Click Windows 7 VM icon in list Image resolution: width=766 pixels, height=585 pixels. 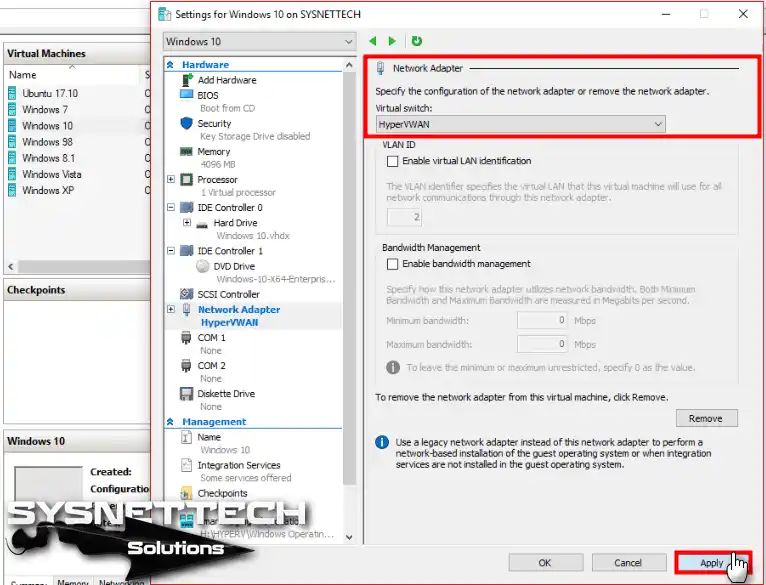pyautogui.click(x=12, y=109)
